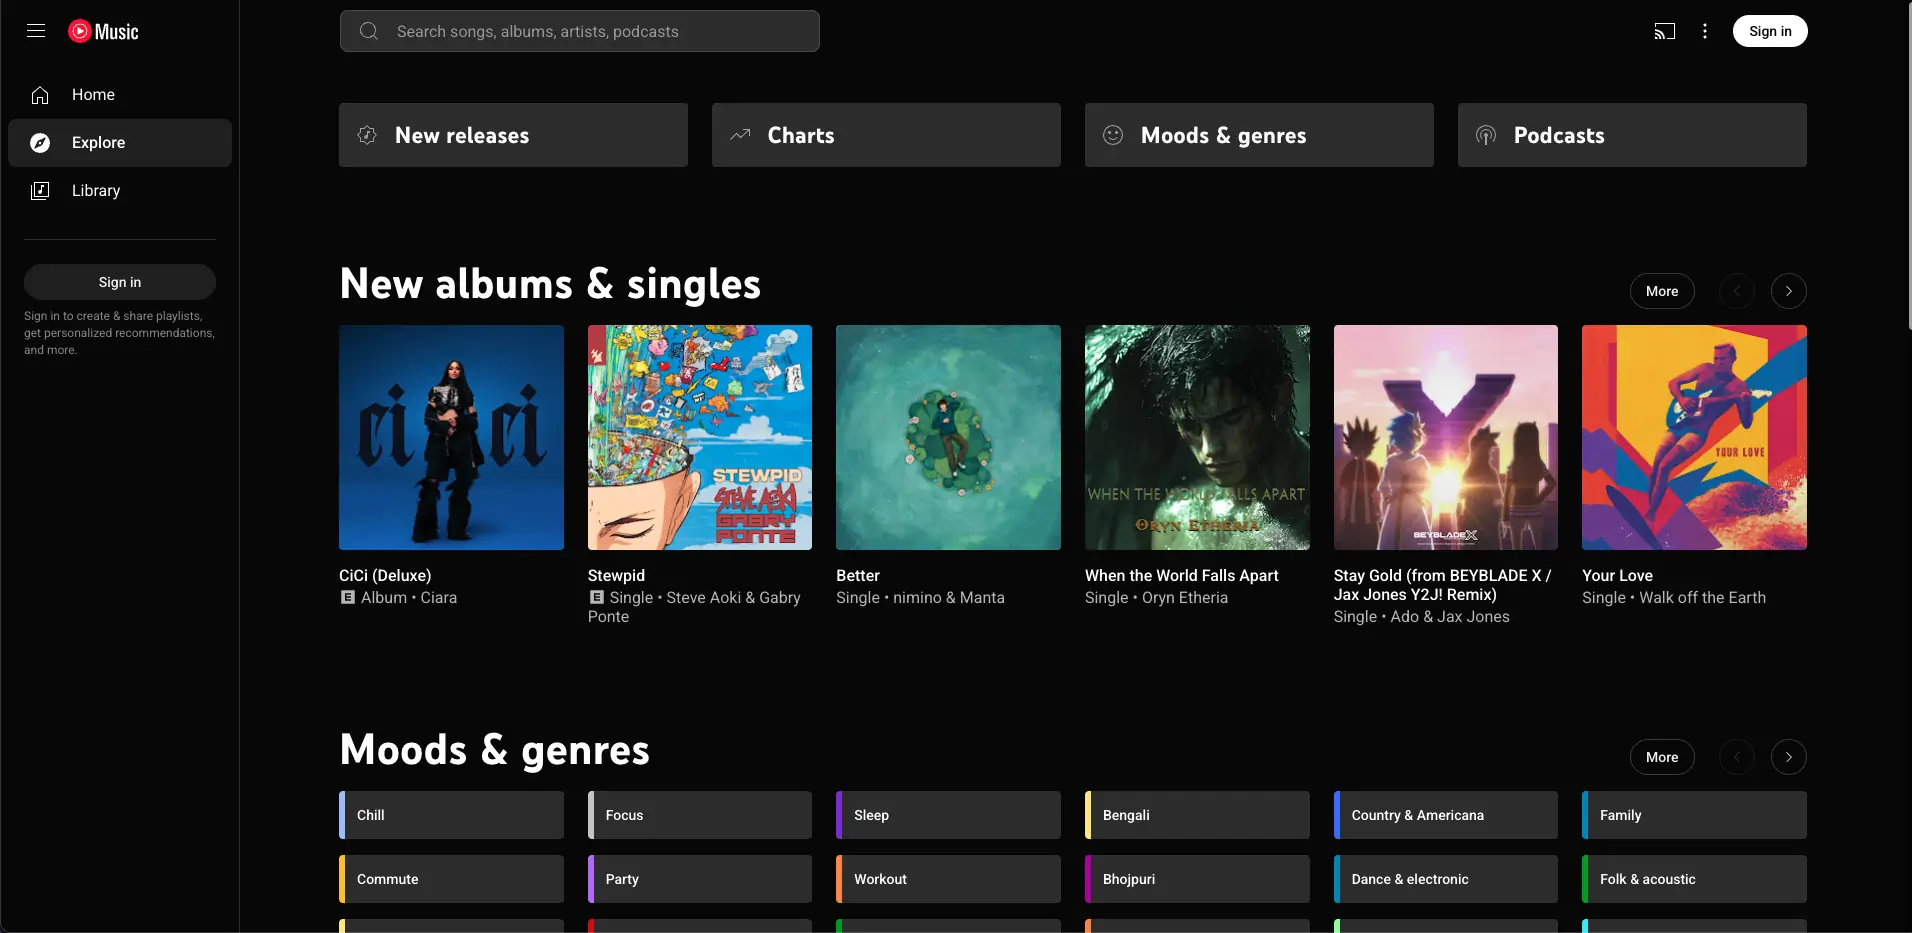Click More for New albums & singles
The width and height of the screenshot is (1912, 933).
click(1661, 291)
